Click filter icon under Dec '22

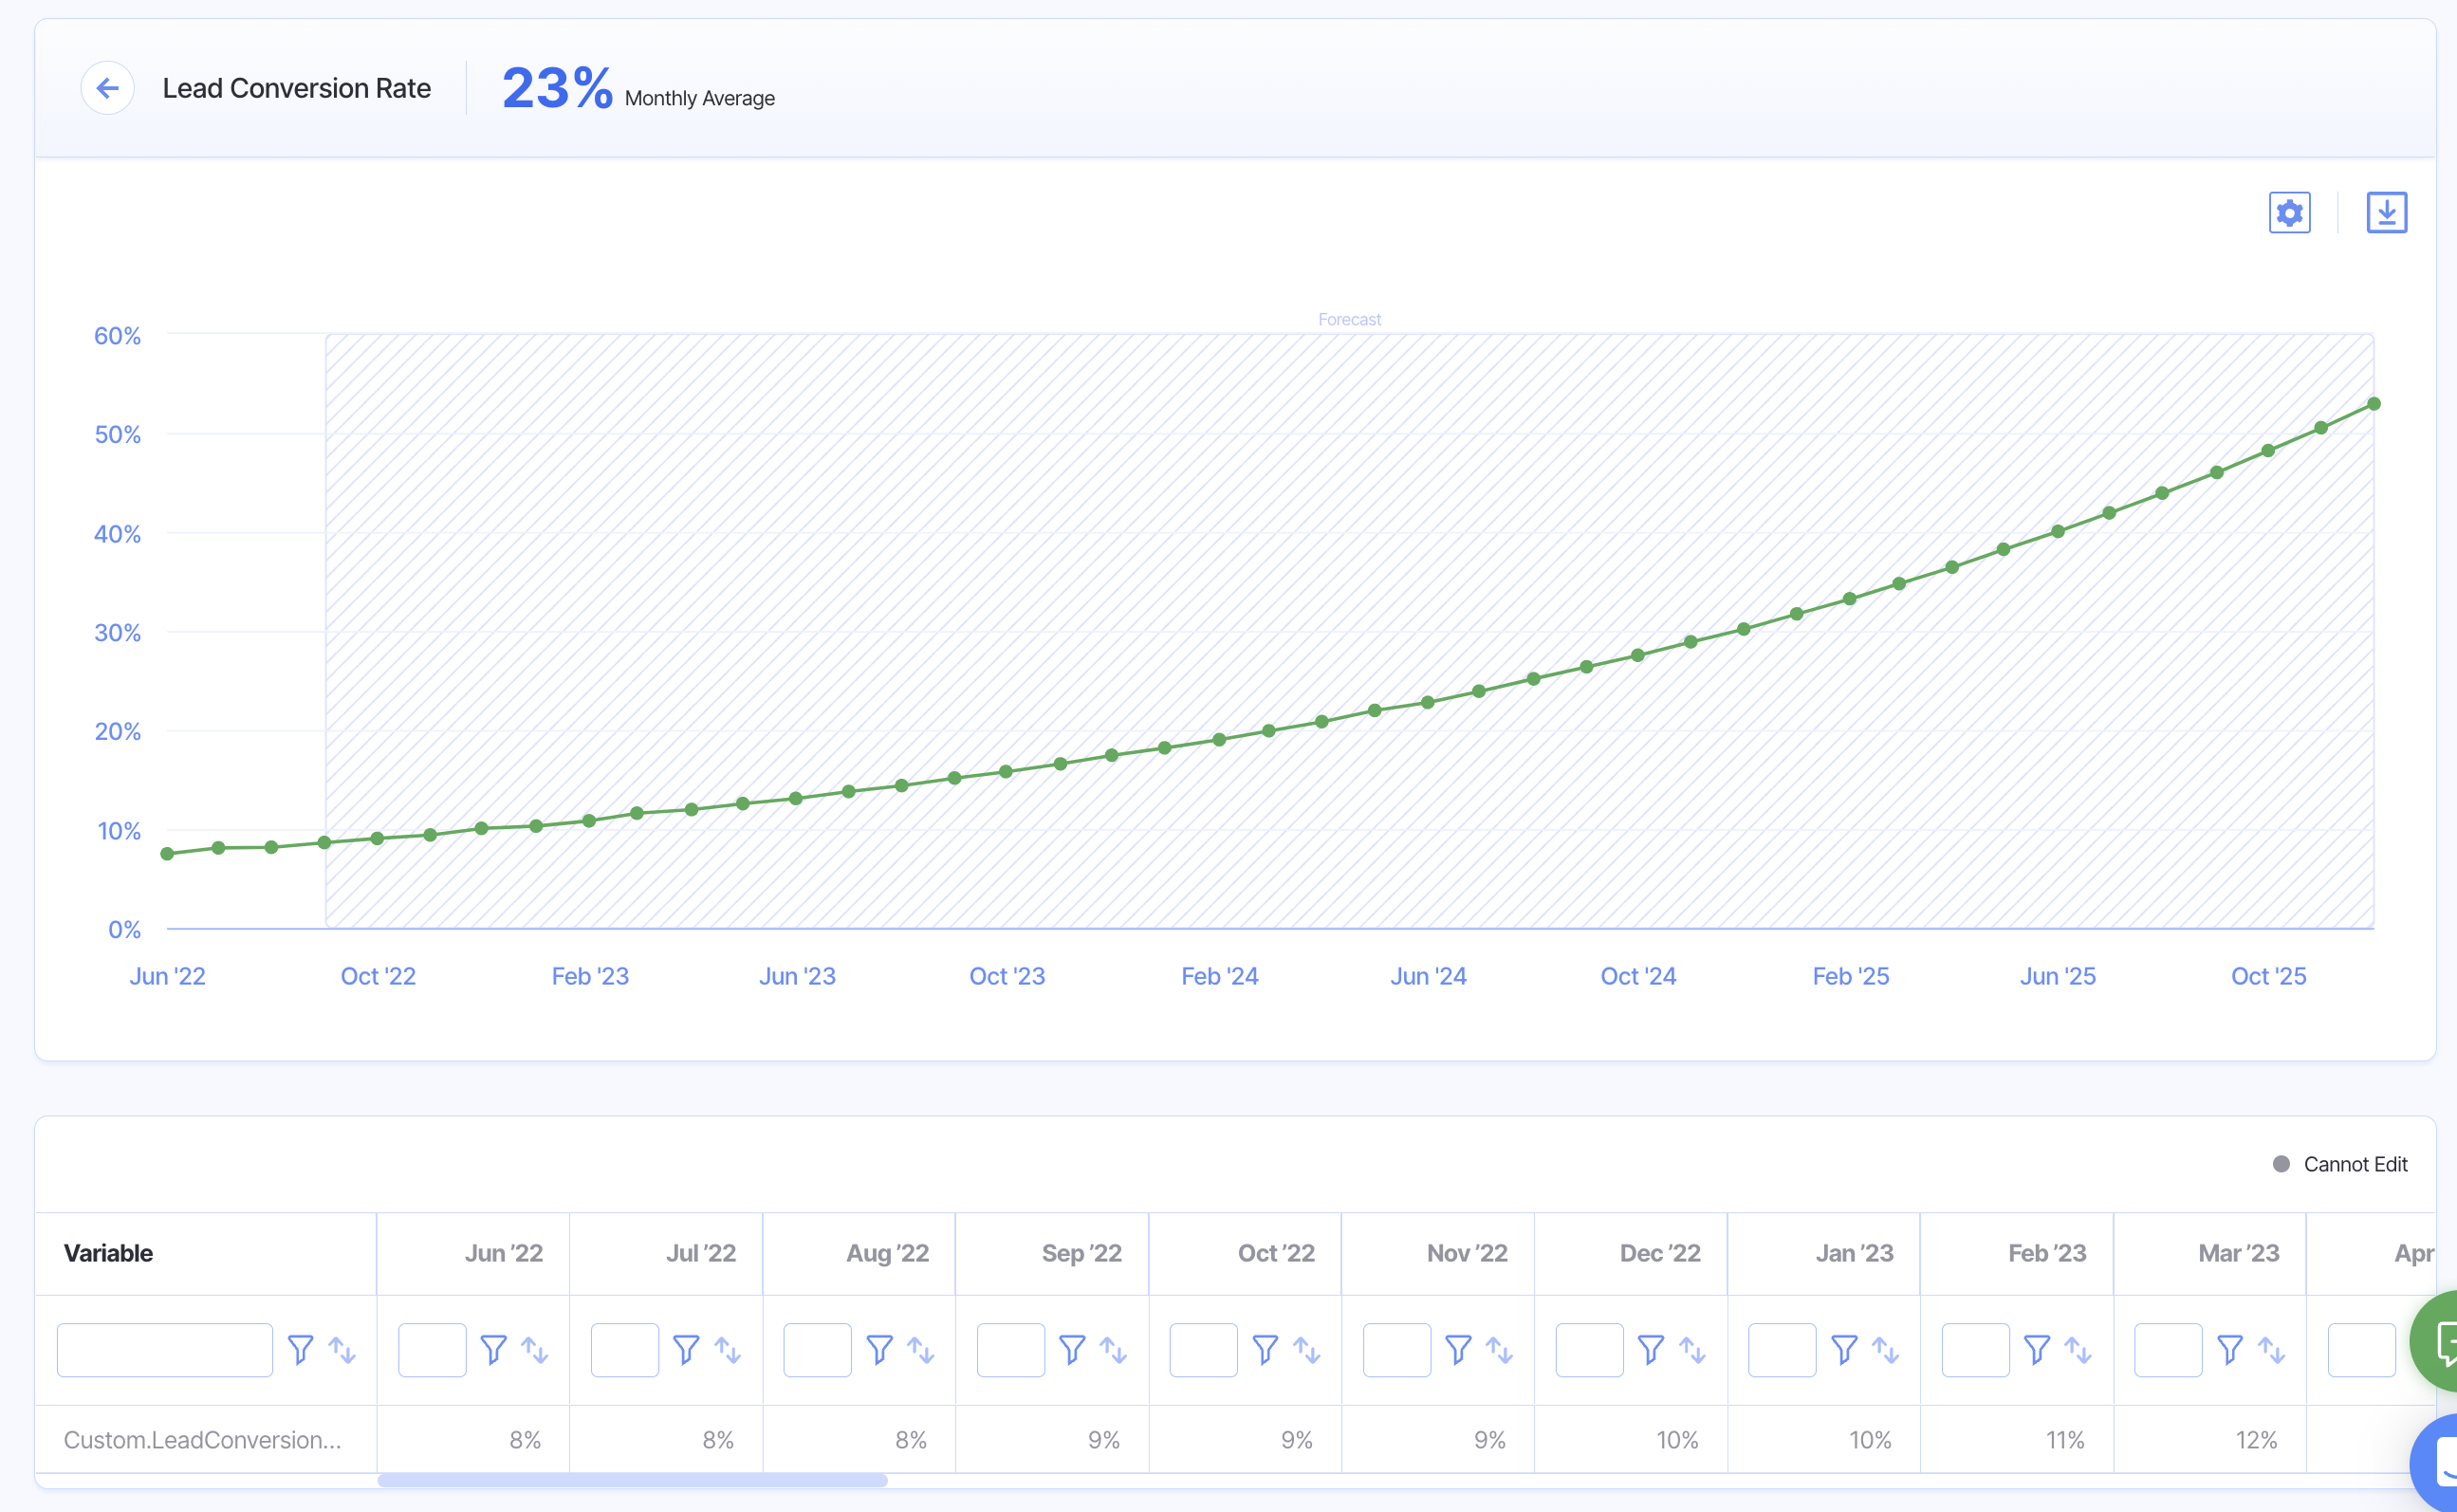(1651, 1350)
